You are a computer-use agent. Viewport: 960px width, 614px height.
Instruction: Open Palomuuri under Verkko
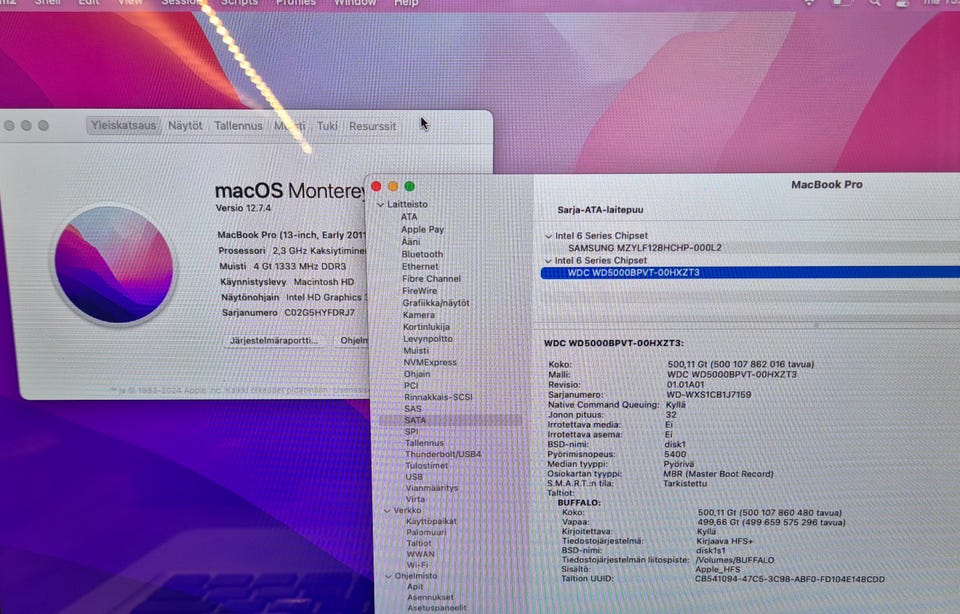coord(426,533)
